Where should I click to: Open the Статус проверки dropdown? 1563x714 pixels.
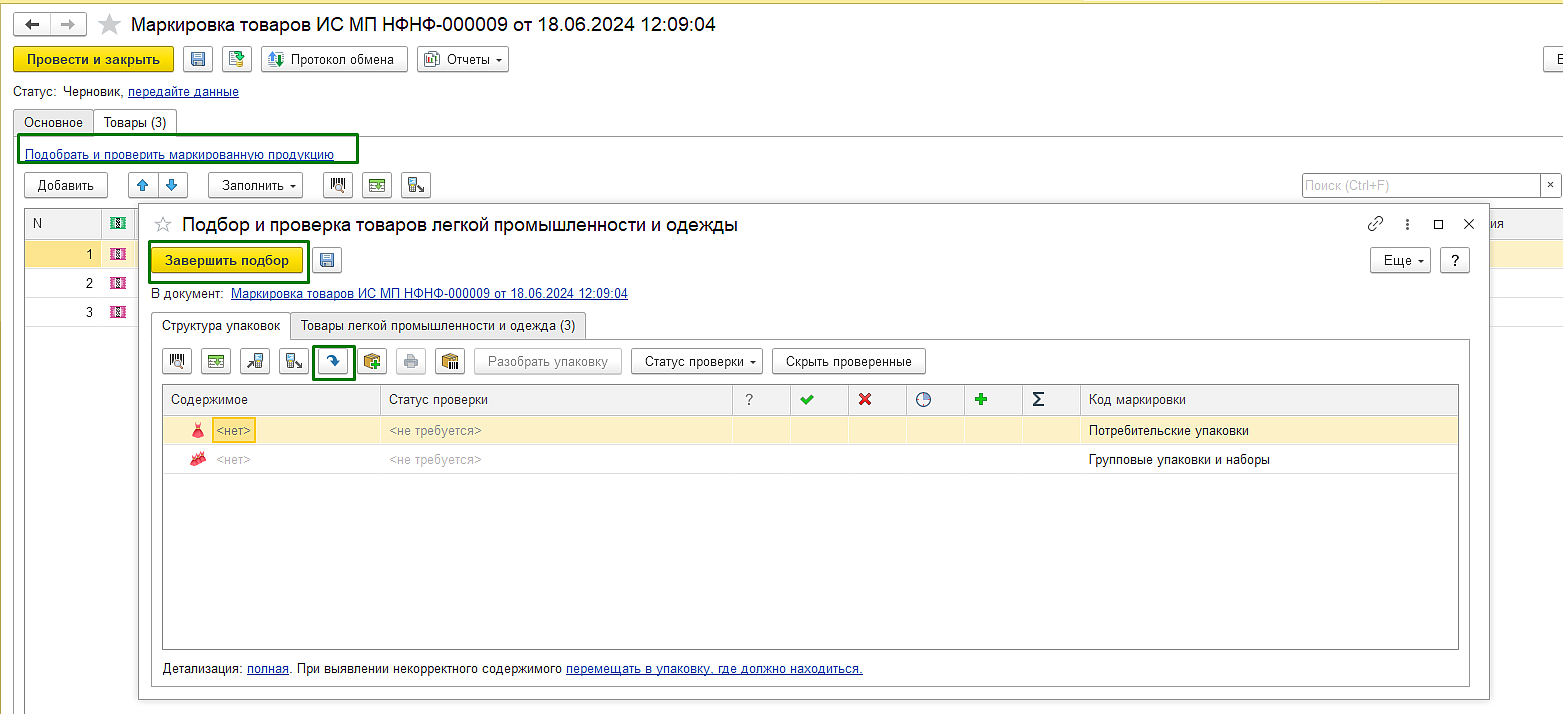tap(697, 361)
